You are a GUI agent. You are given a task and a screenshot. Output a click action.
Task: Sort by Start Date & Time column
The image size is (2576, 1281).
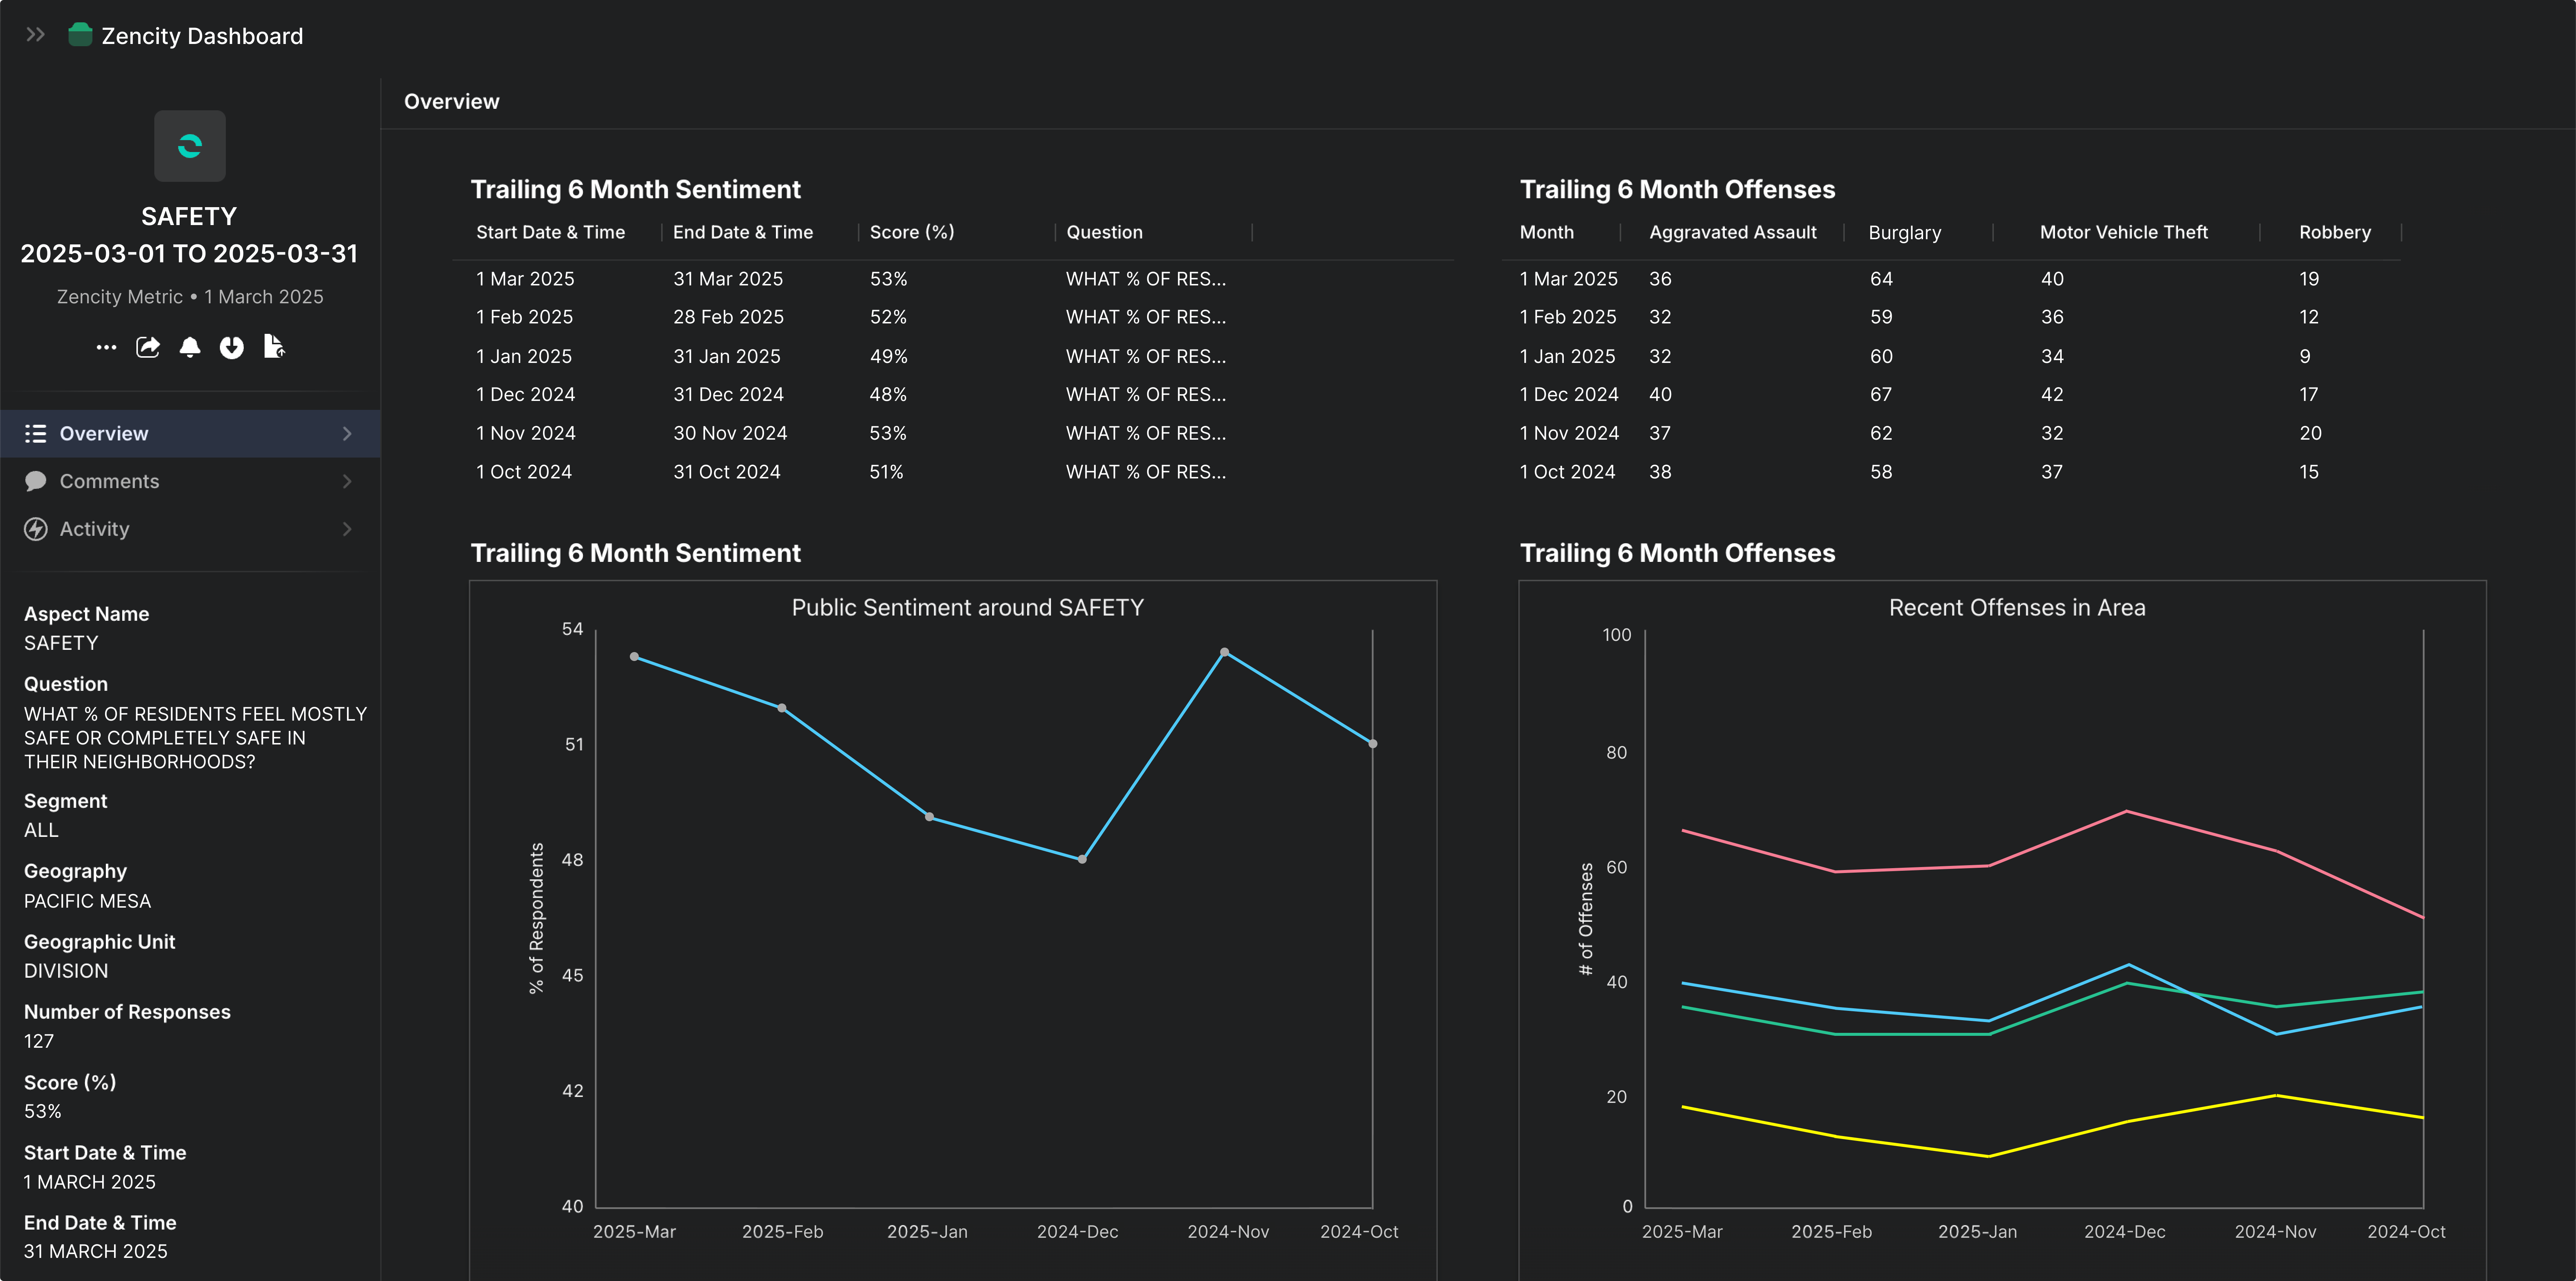click(x=551, y=232)
